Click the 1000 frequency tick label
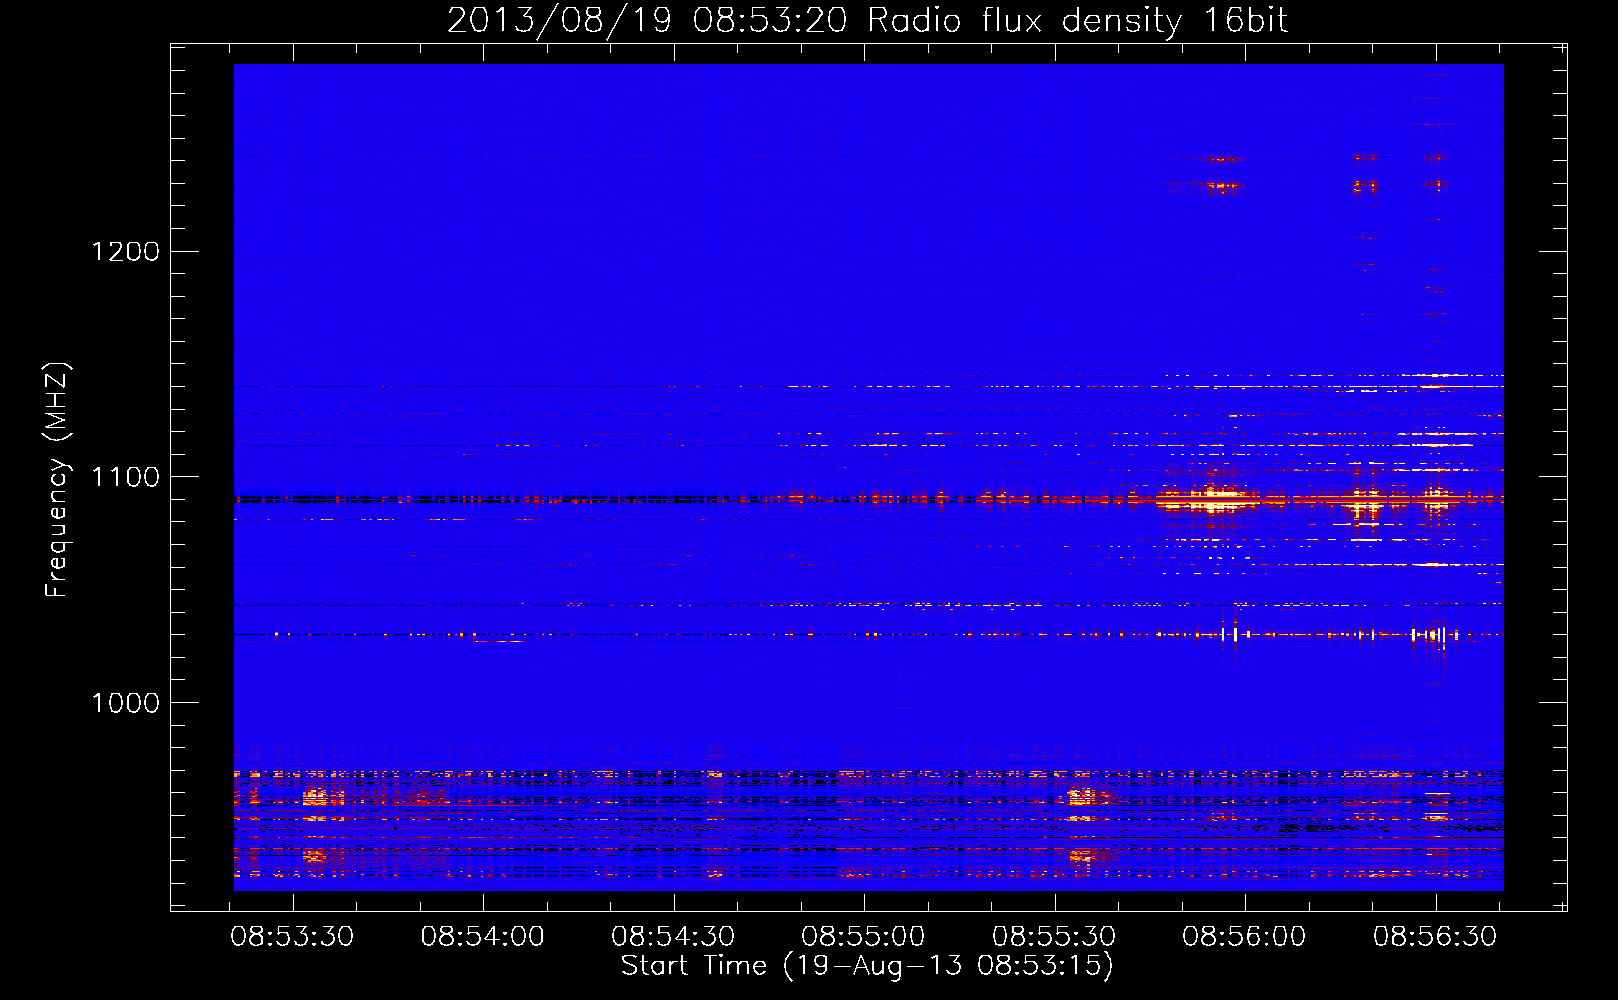1618x1000 pixels. (126, 703)
